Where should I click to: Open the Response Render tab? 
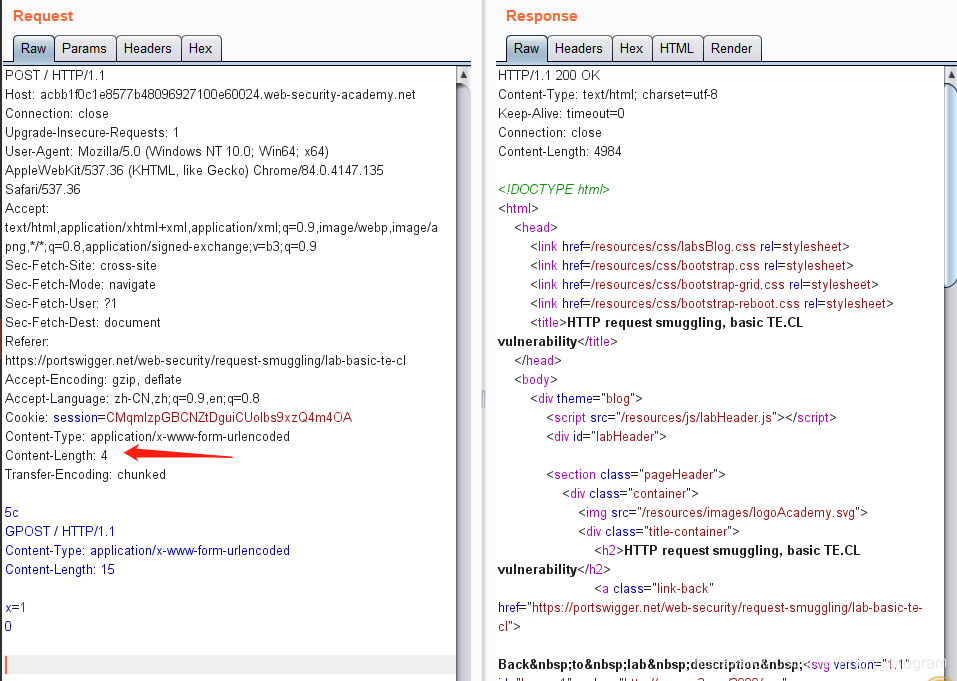pos(731,48)
